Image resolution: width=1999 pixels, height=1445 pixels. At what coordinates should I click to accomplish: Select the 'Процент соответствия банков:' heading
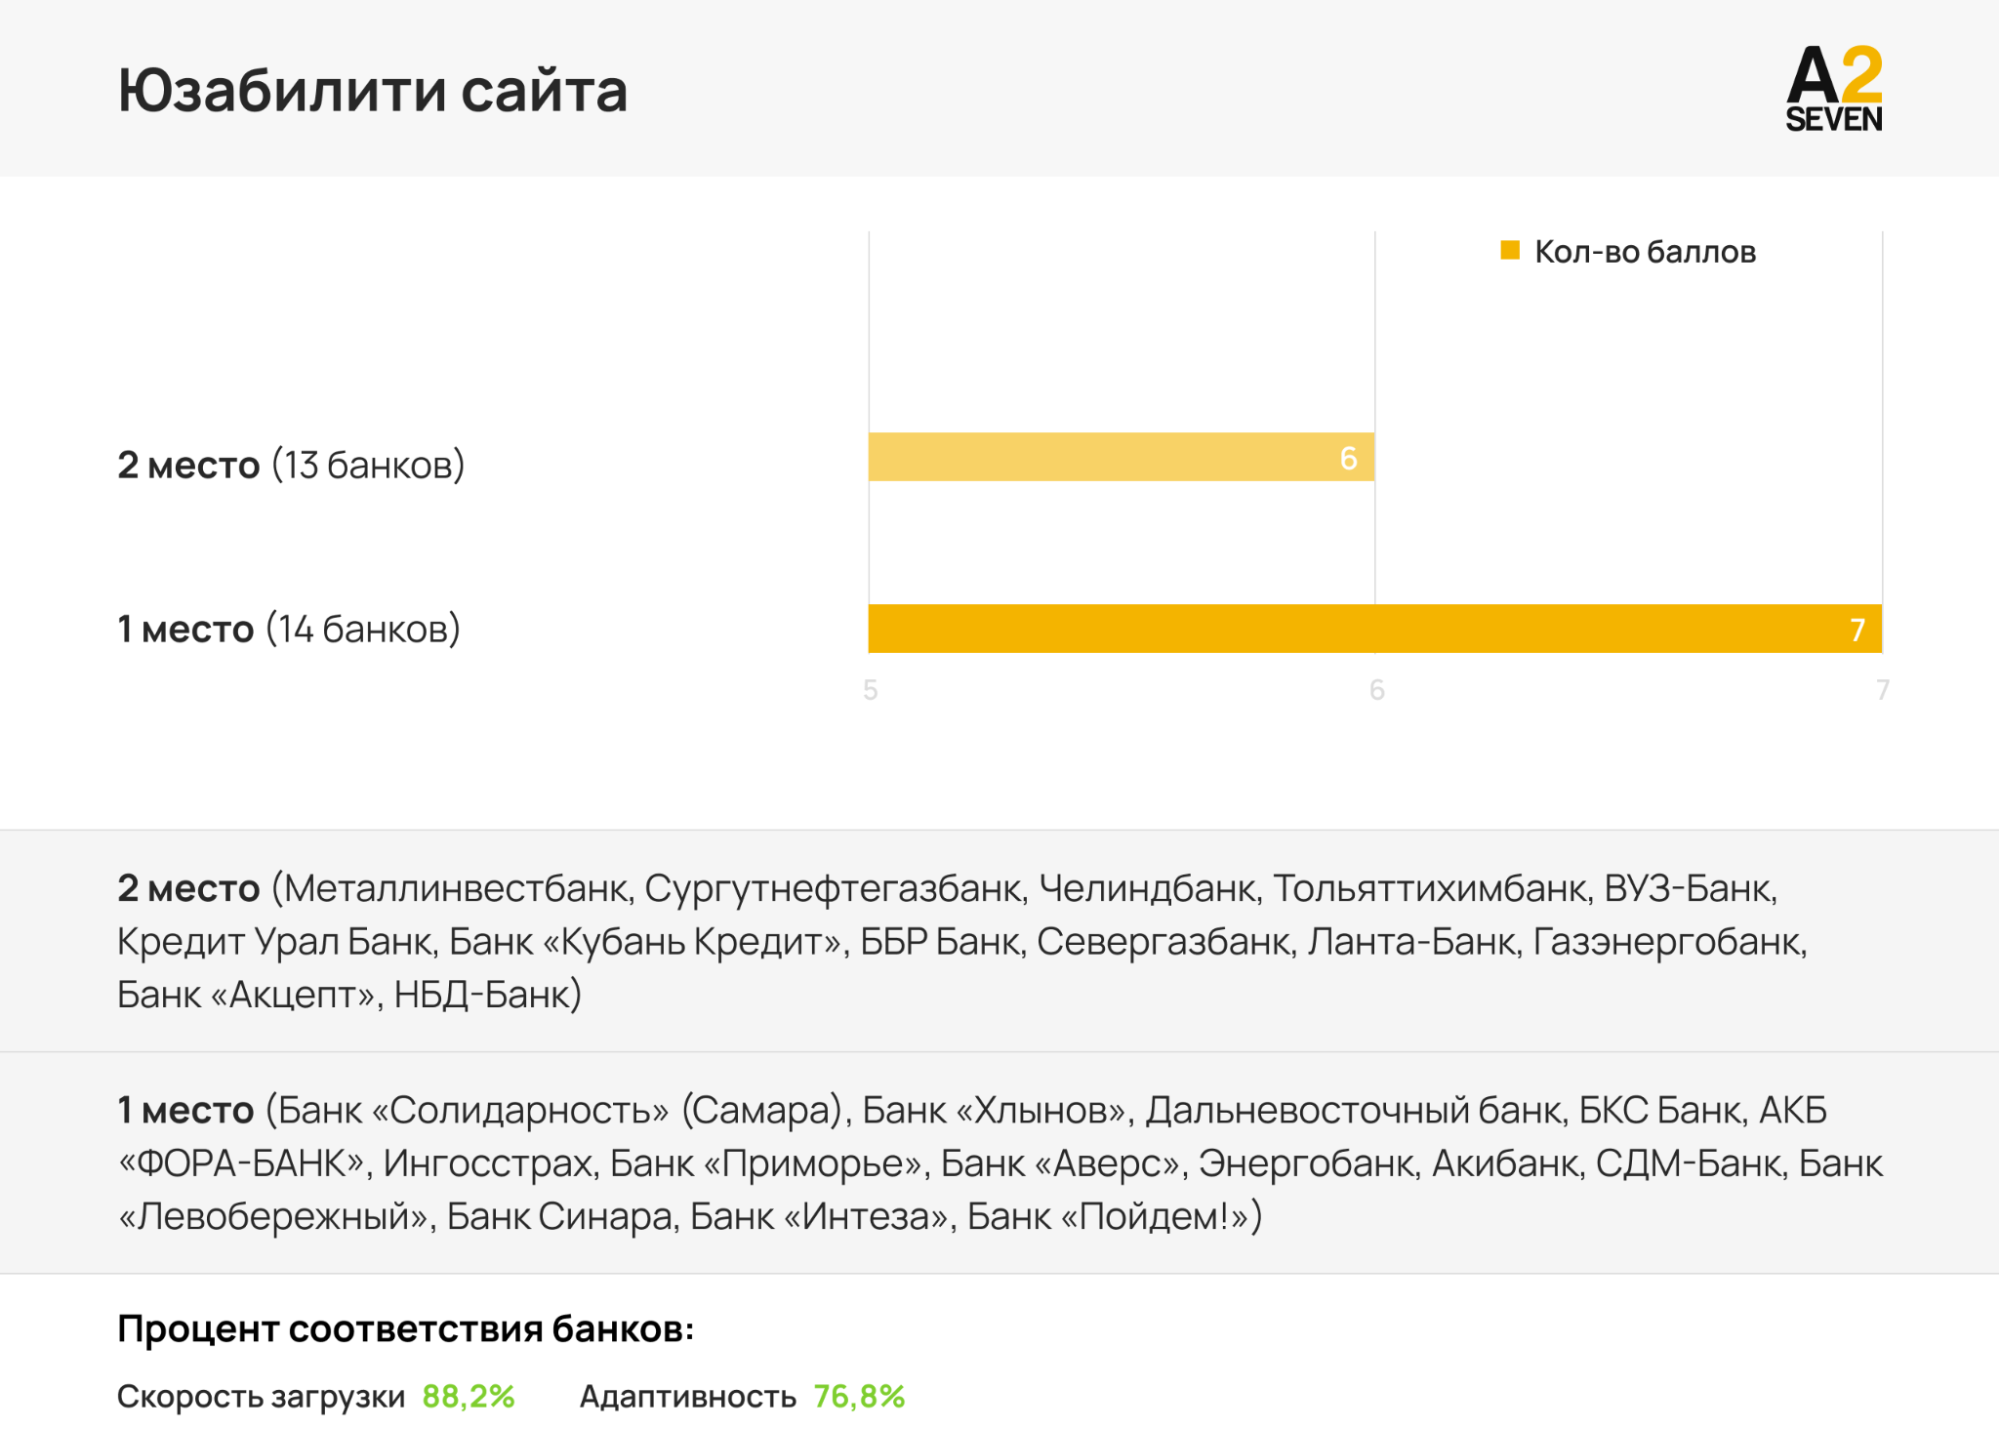pyautogui.click(x=405, y=1329)
